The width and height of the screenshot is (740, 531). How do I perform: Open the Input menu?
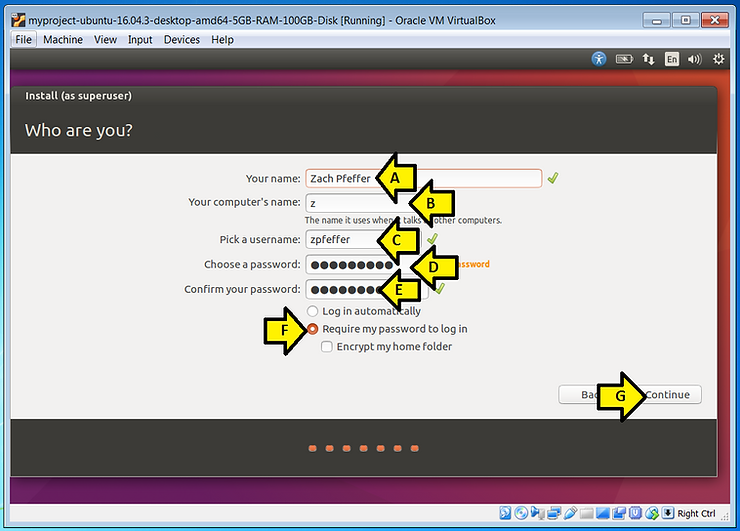pyautogui.click(x=140, y=40)
